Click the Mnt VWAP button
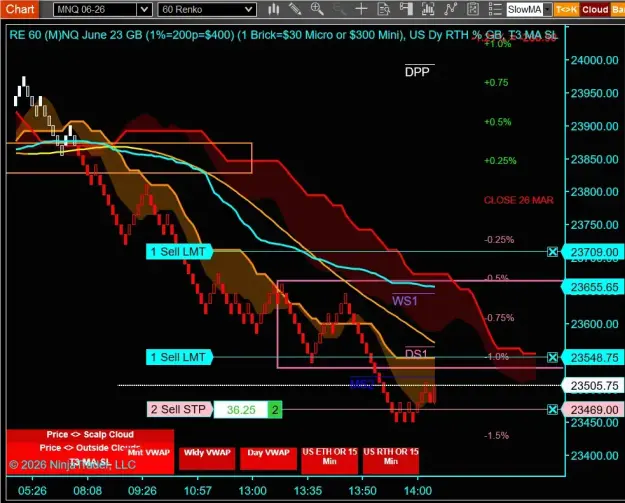Screen dimensions: 625x503 pos(149,453)
